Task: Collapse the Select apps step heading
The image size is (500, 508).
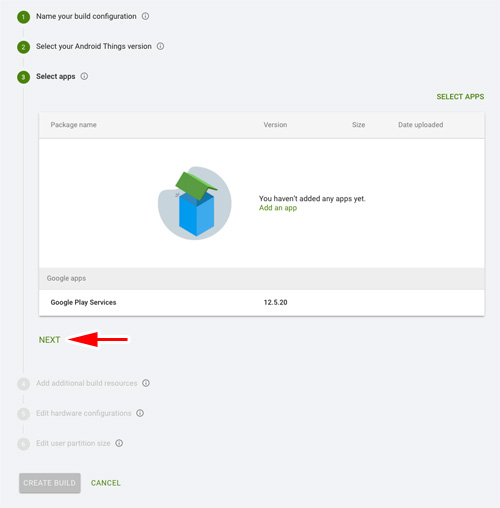Action: [56, 76]
